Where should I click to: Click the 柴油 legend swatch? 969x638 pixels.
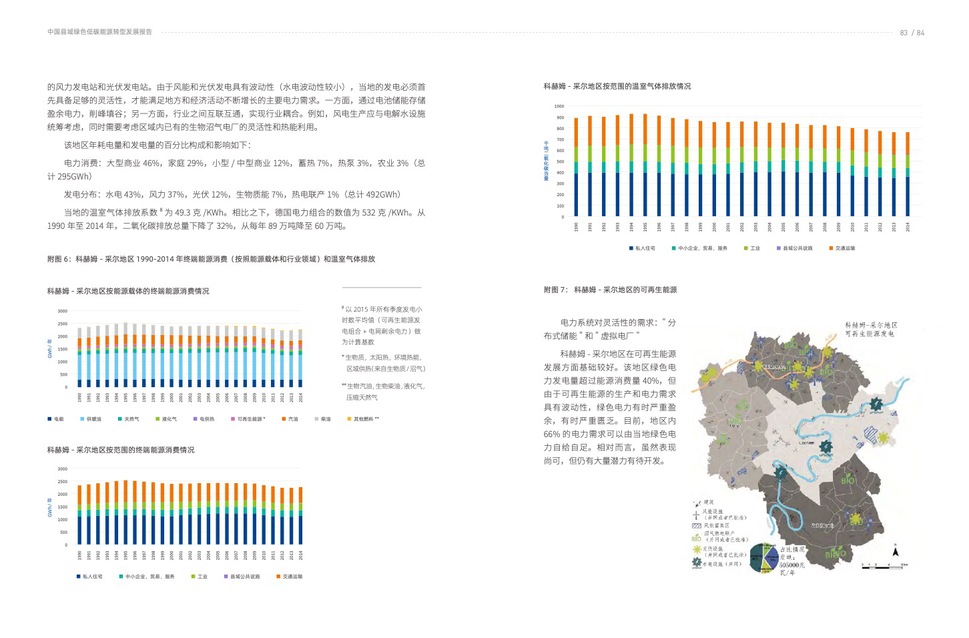tap(316, 419)
